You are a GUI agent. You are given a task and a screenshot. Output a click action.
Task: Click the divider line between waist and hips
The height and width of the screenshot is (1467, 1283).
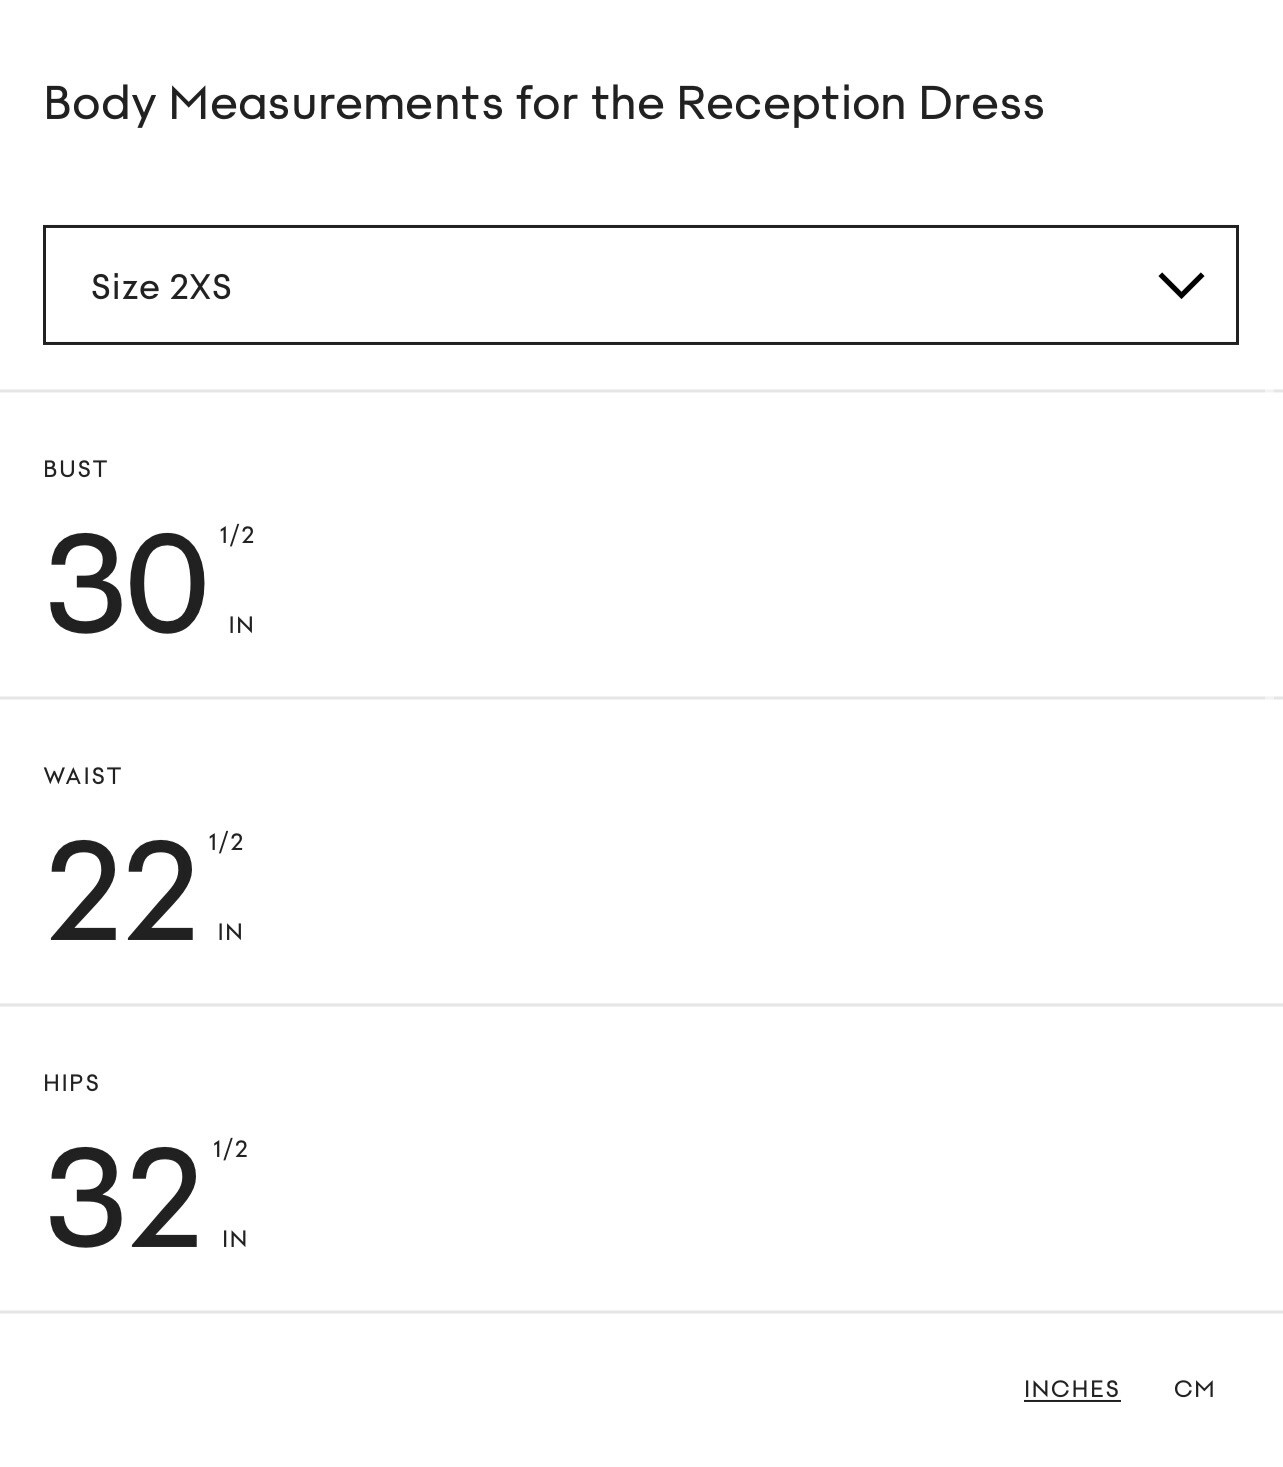[640, 1005]
